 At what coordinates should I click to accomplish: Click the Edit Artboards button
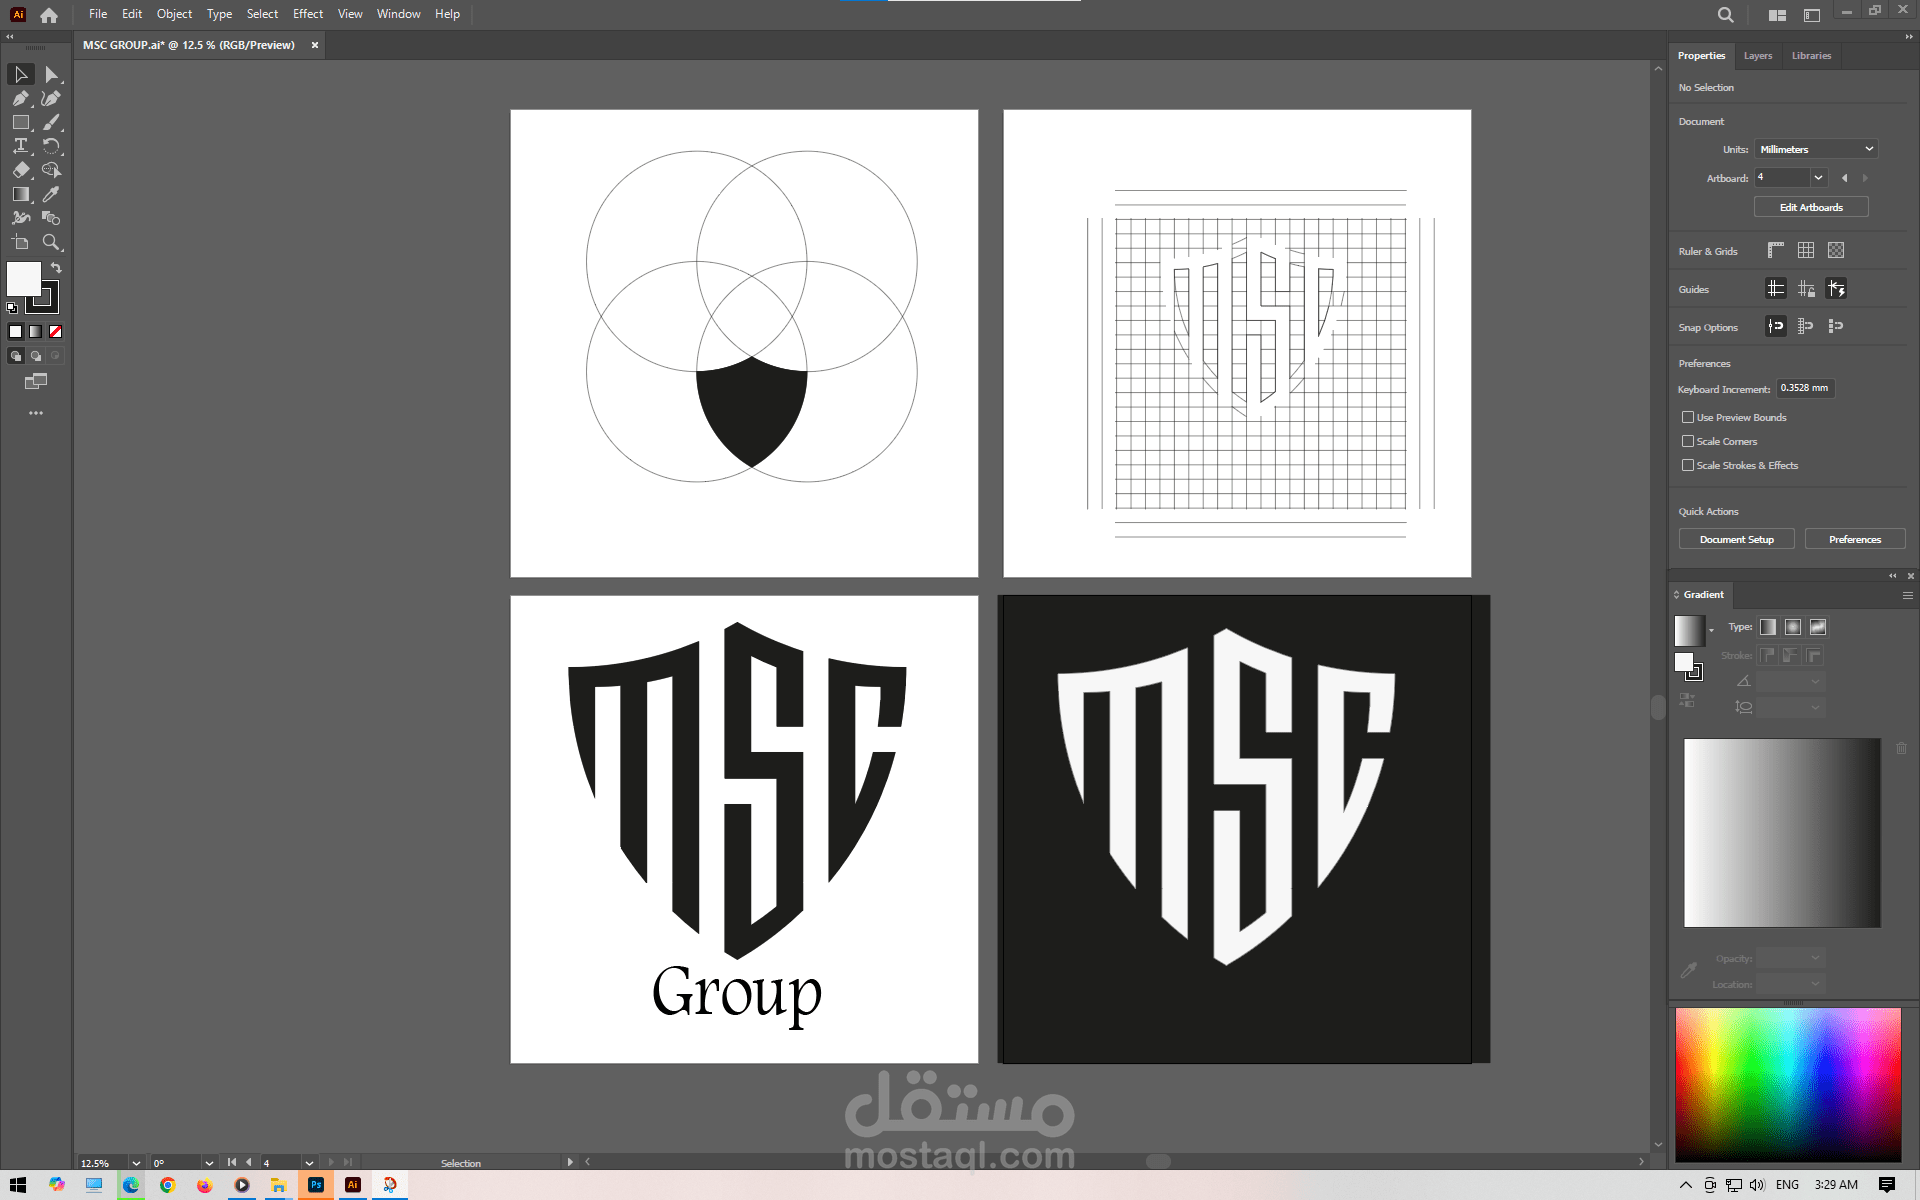pos(1810,207)
